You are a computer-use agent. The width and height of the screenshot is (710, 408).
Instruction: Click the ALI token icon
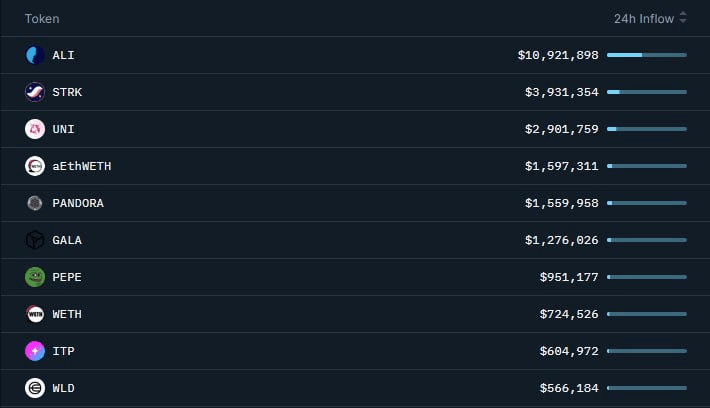(35, 55)
